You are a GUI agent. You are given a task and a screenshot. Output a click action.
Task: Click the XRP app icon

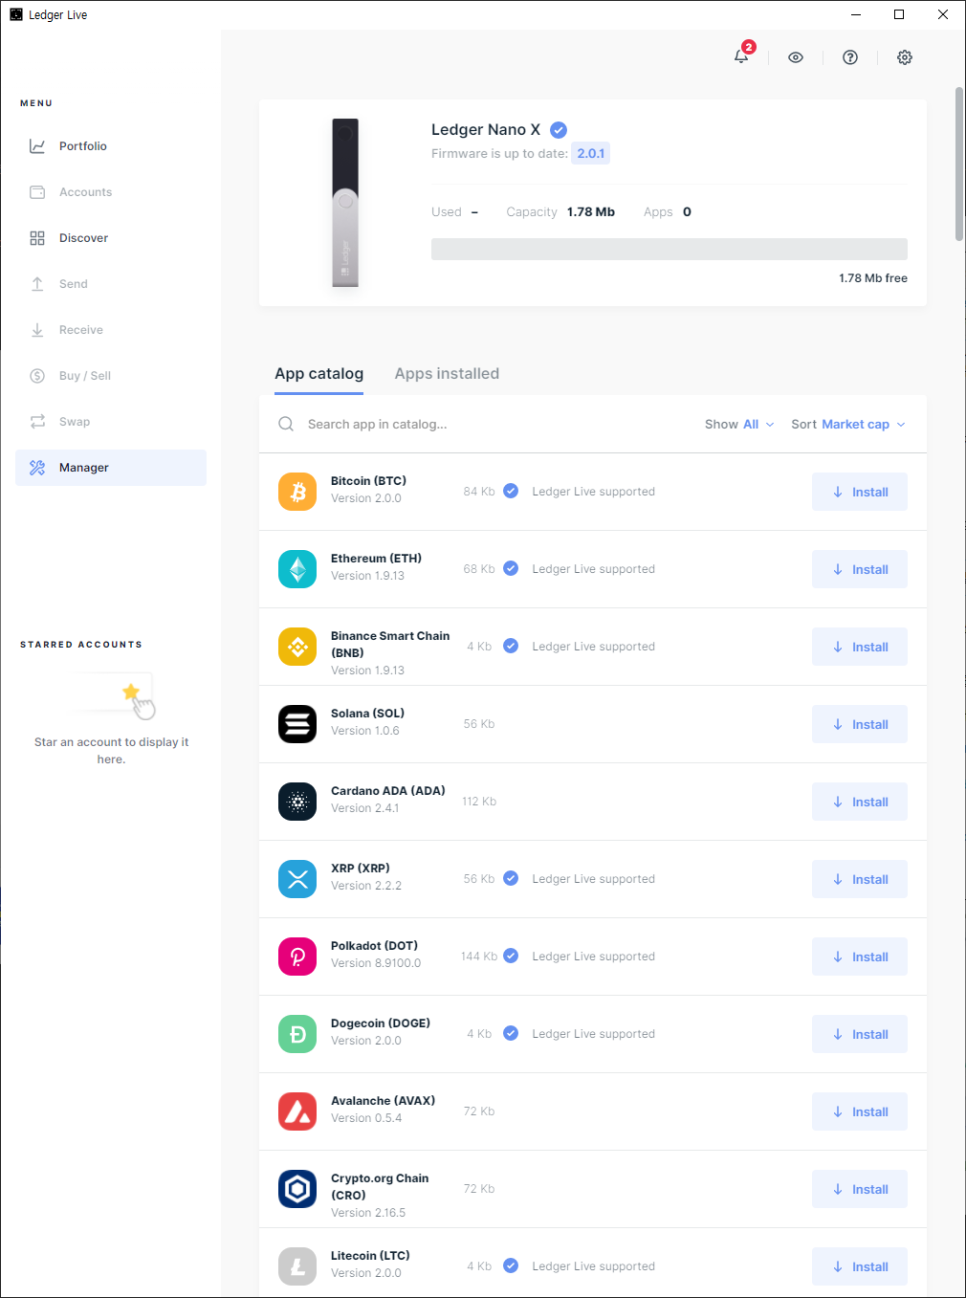point(297,879)
